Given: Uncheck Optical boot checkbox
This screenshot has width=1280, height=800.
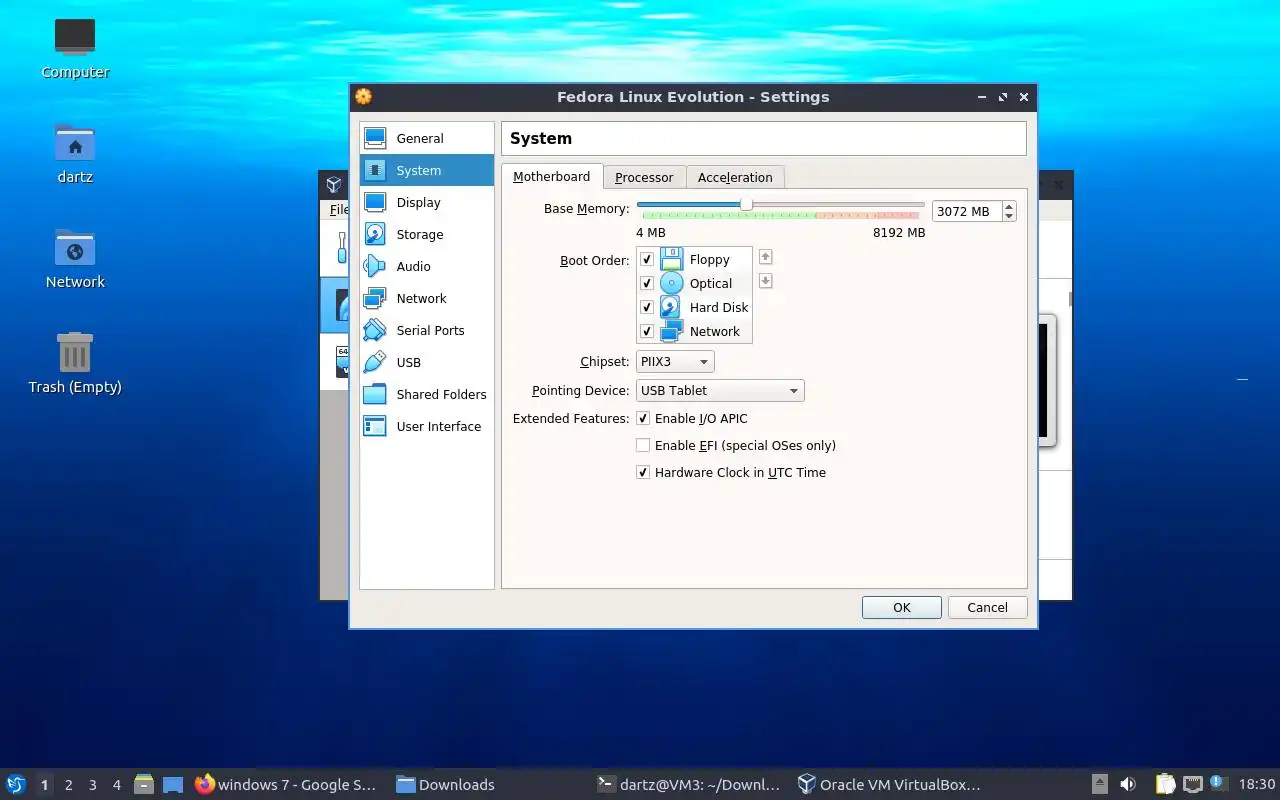Looking at the screenshot, I should point(646,283).
